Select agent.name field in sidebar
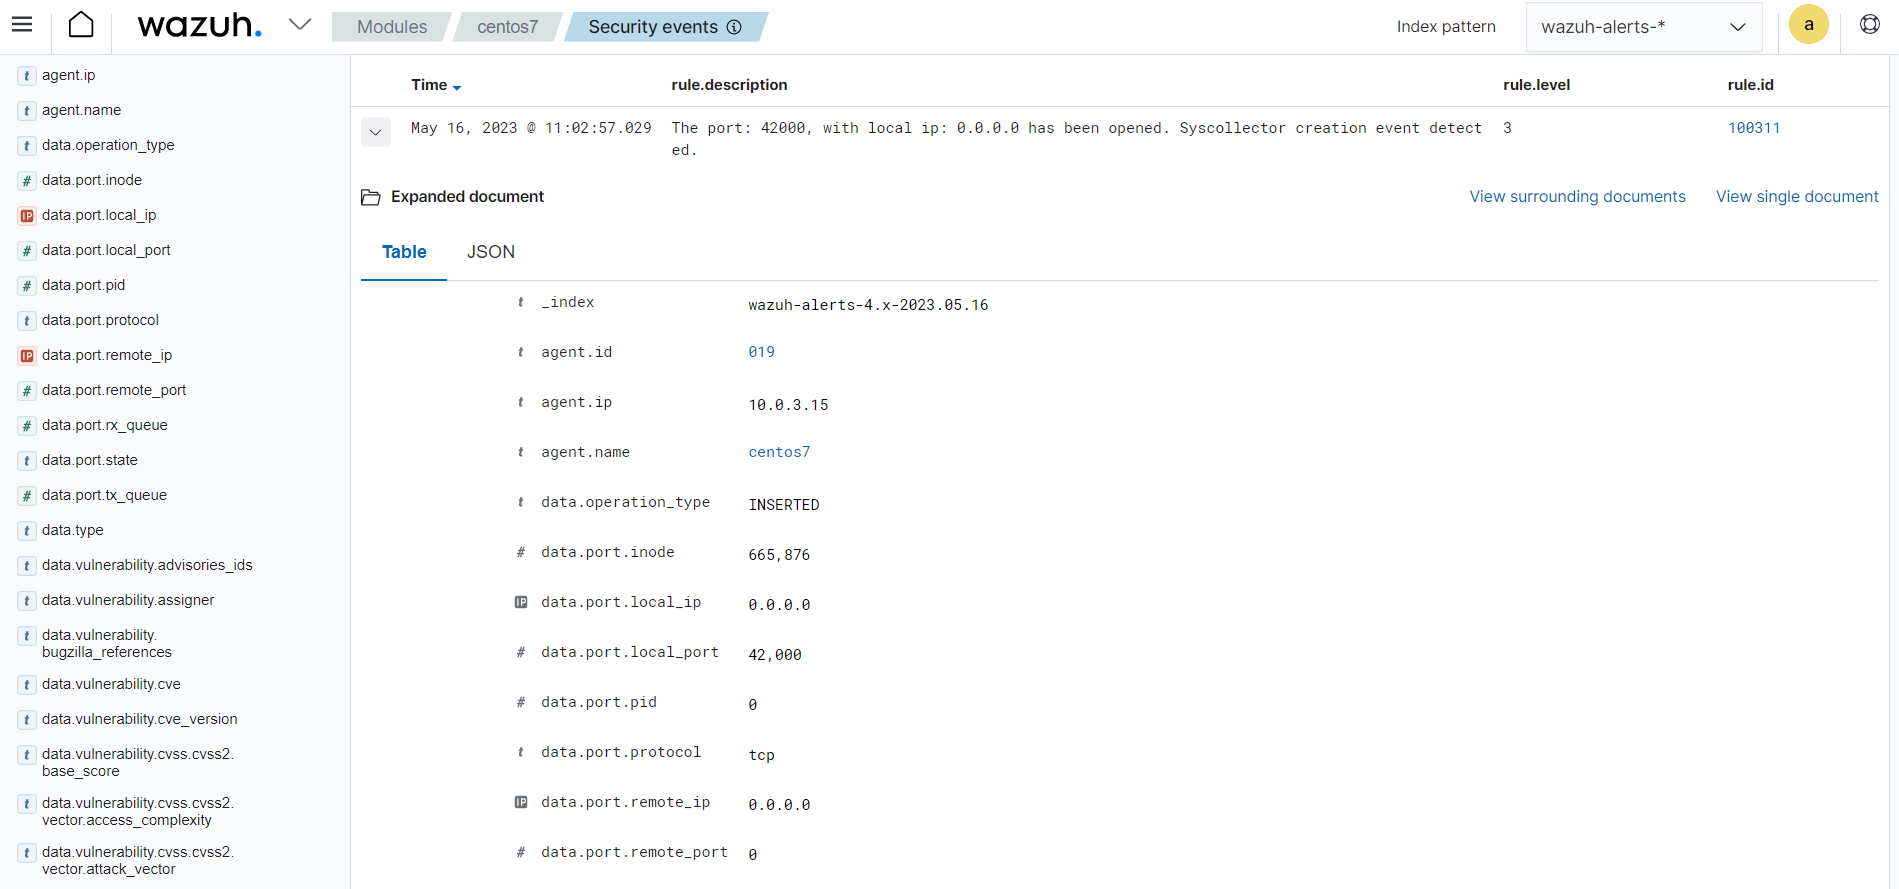 [x=81, y=110]
